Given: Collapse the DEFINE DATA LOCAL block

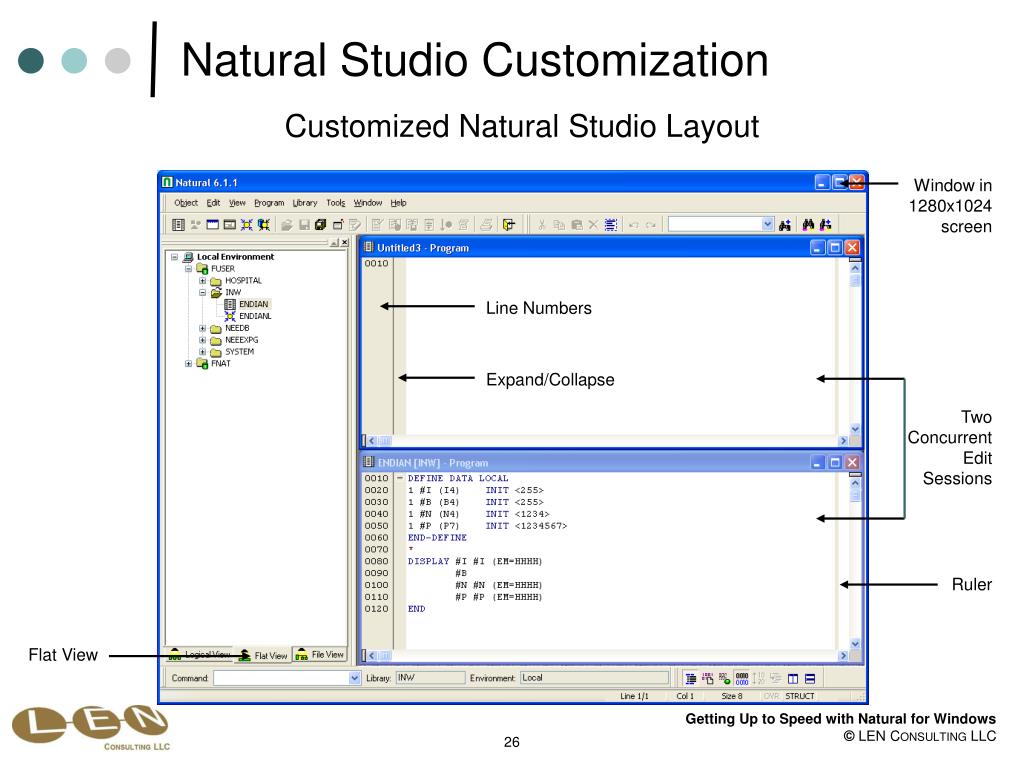Looking at the screenshot, I should 400,478.
